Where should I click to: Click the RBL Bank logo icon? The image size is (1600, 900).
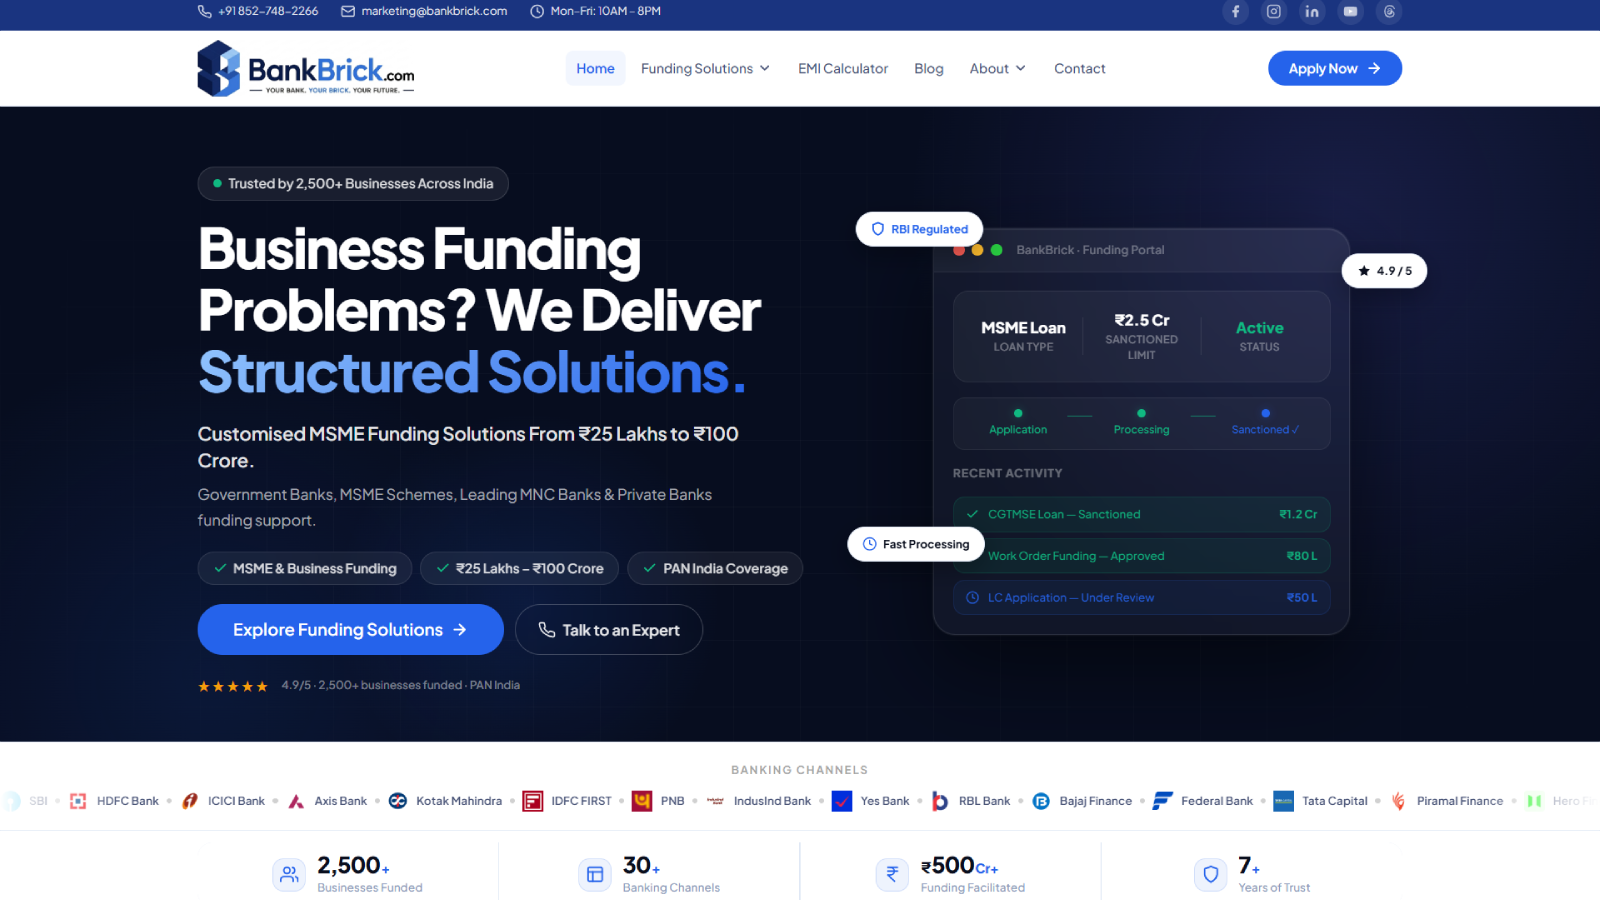[940, 801]
